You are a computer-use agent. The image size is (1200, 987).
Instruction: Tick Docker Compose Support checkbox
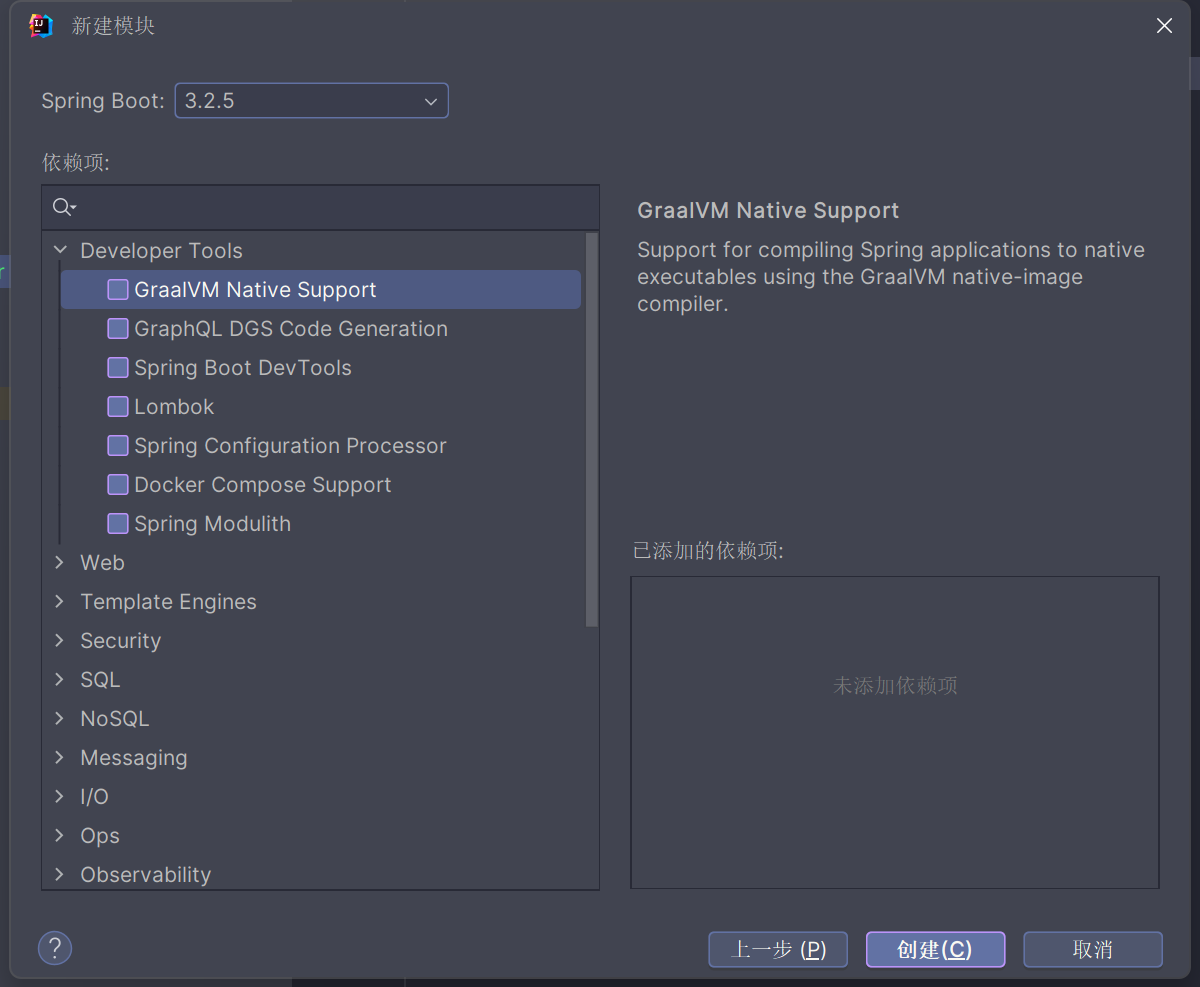point(118,485)
